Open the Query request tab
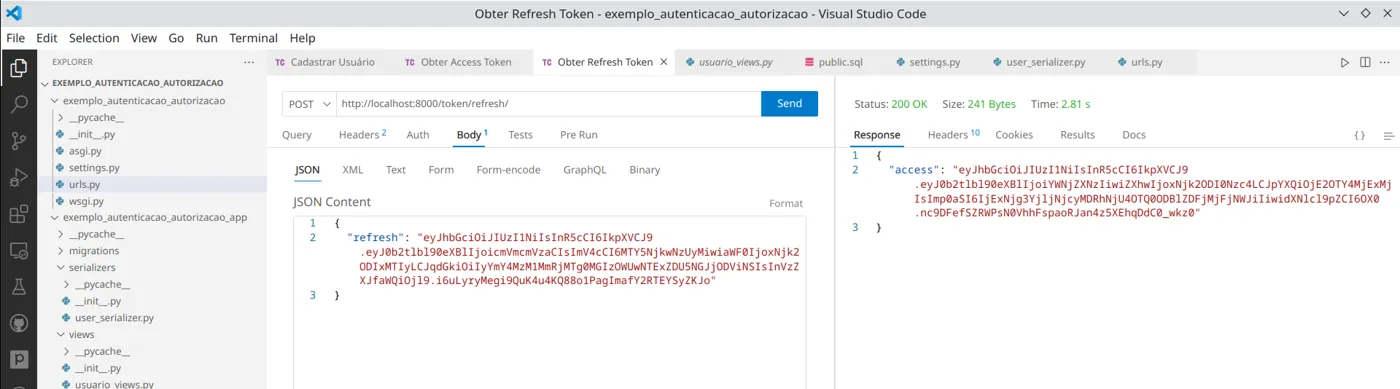1400x389 pixels. (296, 135)
